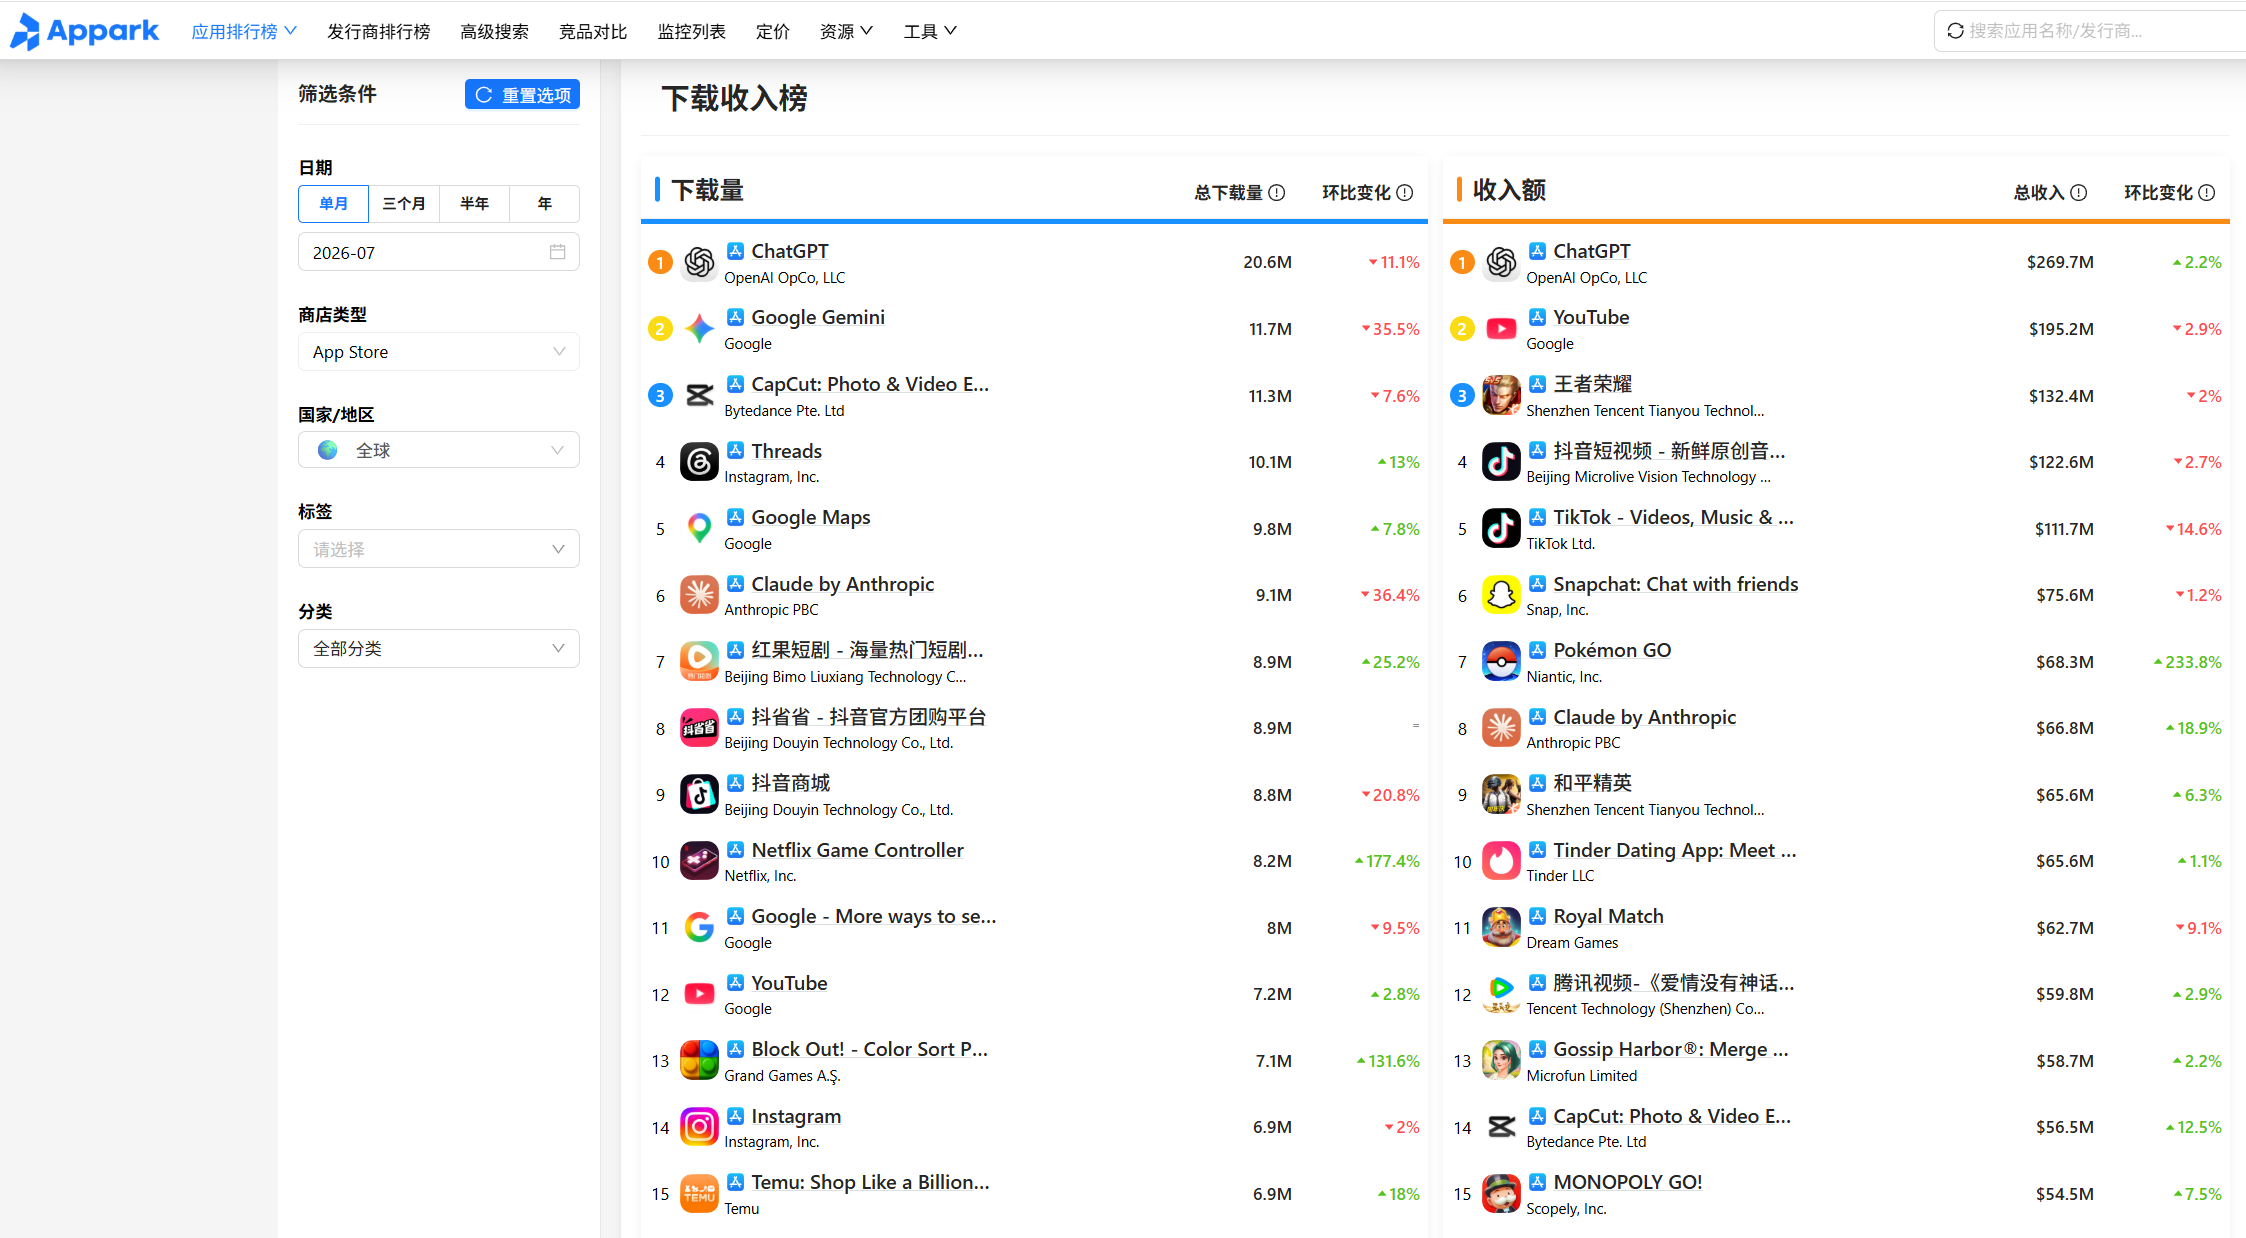2246x1238 pixels.
Task: Select 半年 date range
Action: click(x=474, y=204)
